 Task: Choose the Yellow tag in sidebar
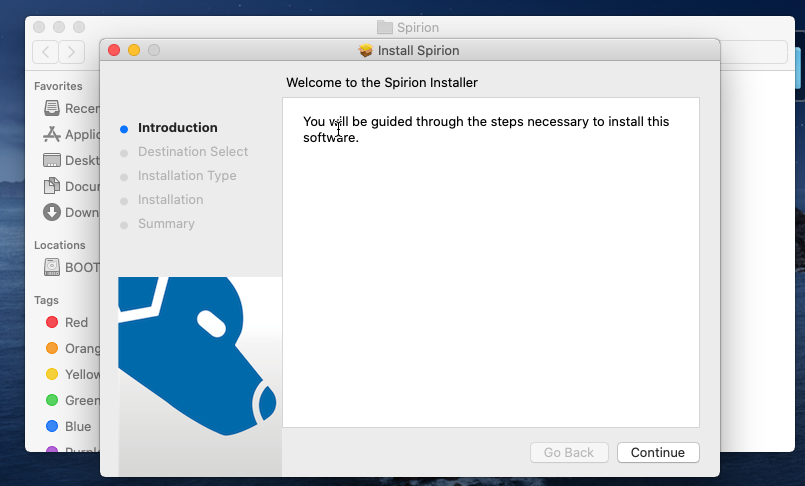point(52,374)
